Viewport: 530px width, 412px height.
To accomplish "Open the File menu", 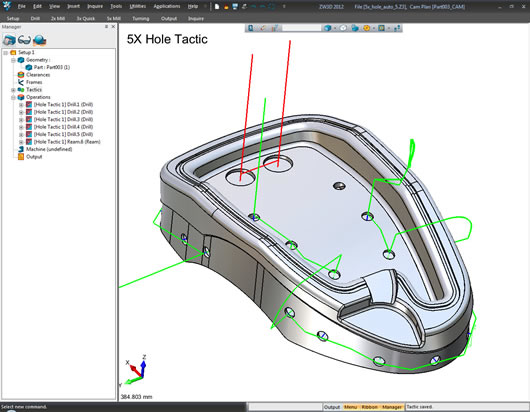I will click(x=21, y=6).
